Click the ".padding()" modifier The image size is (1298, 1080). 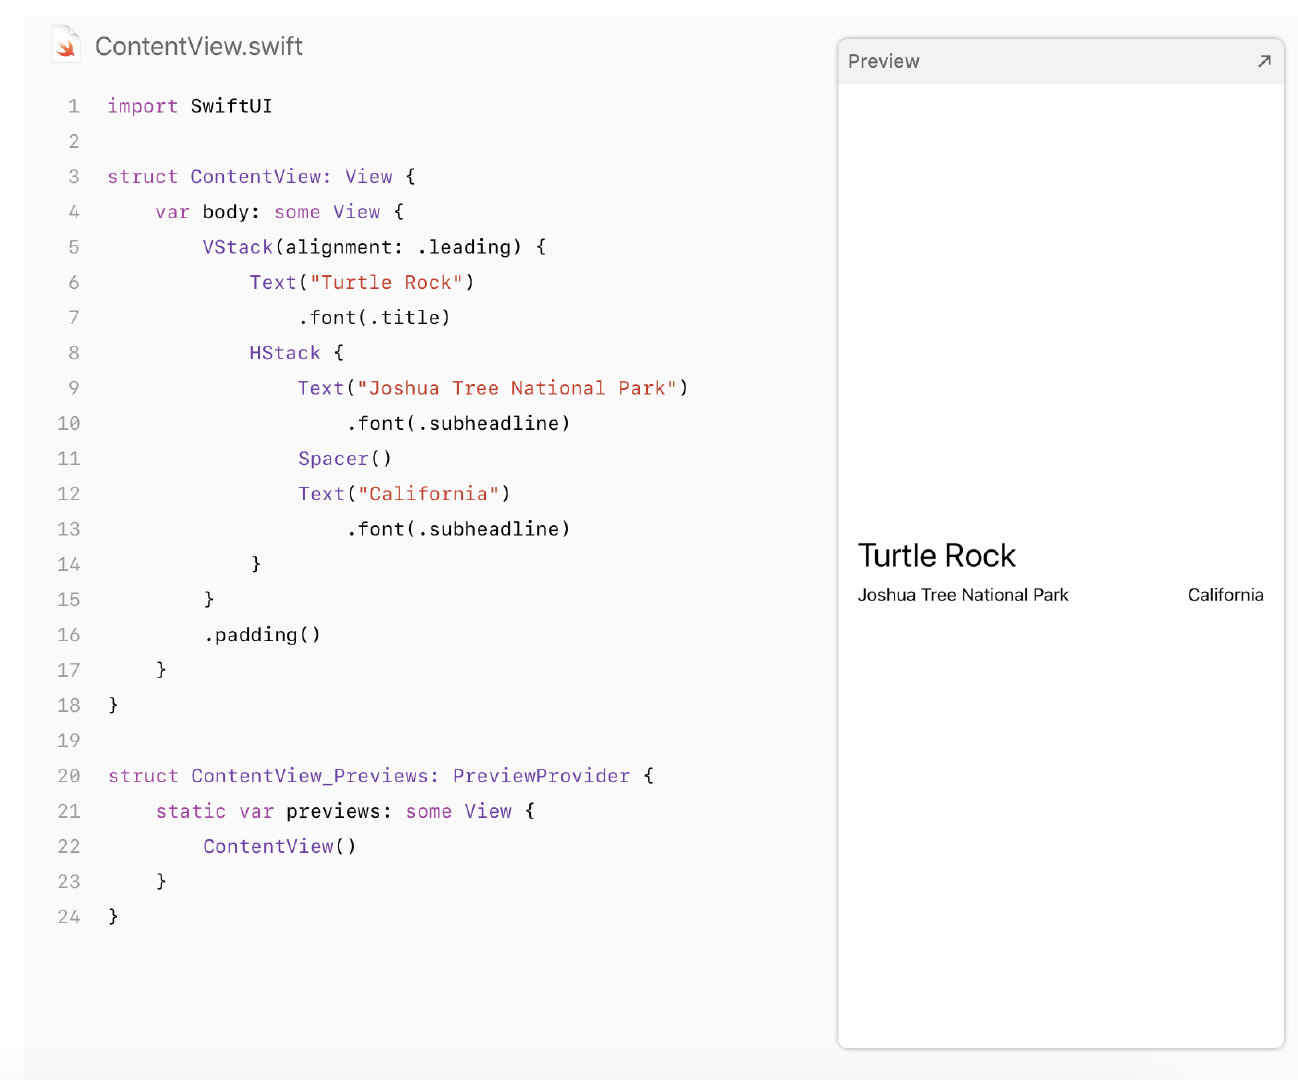coord(262,635)
